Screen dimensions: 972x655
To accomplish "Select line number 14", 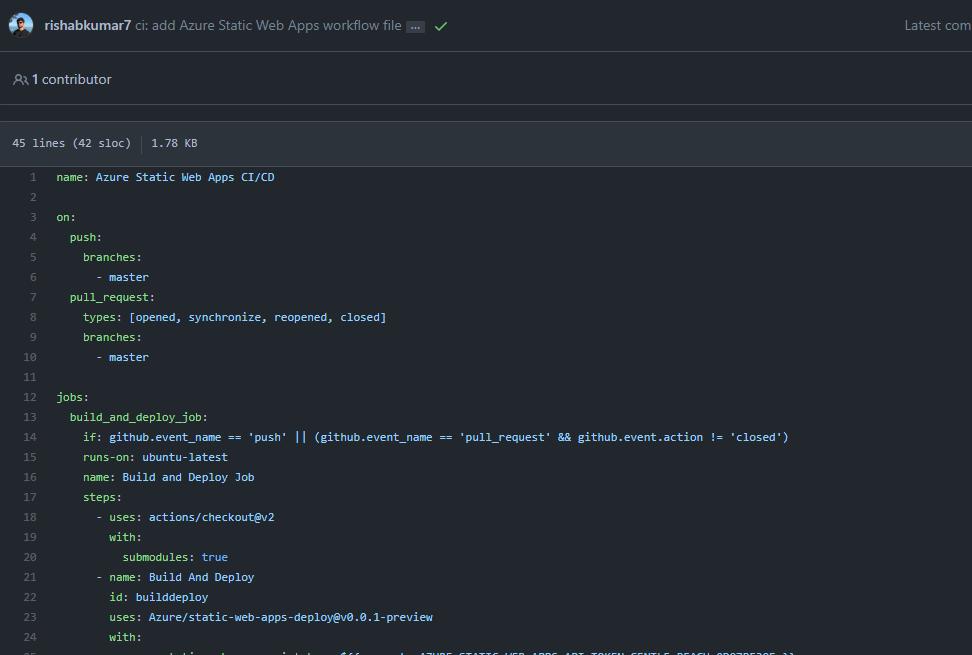I will click(x=30, y=437).
